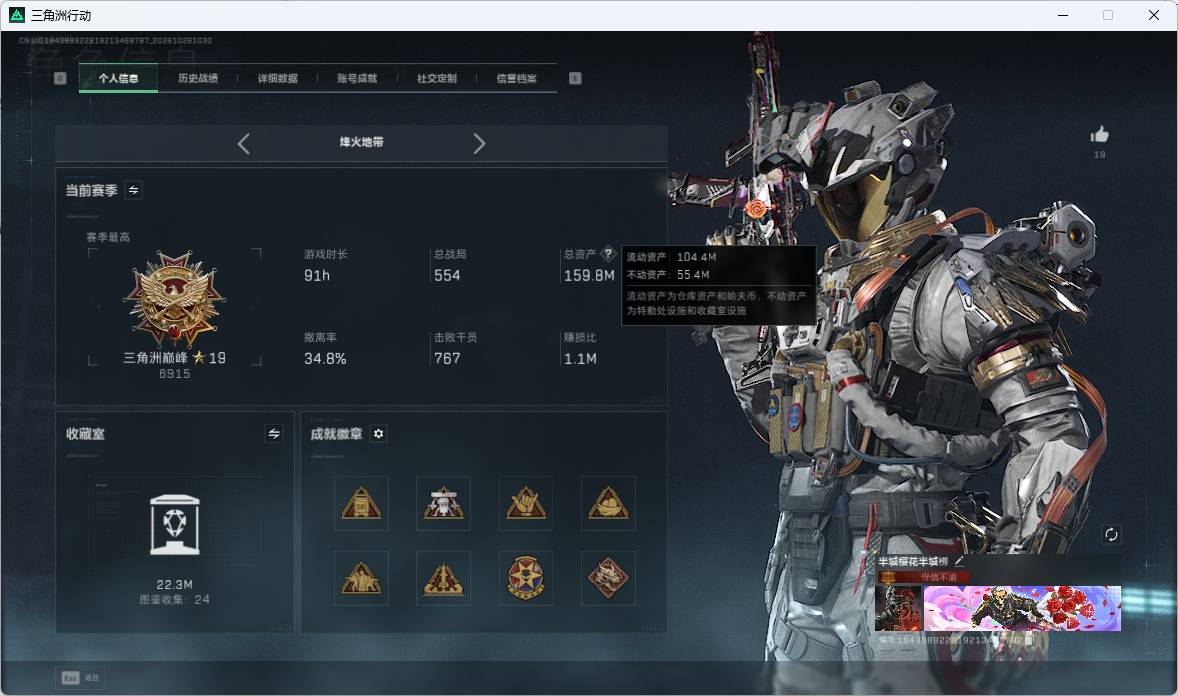Open 成就徽章 gear settings
The width and height of the screenshot is (1178, 696).
tap(379, 434)
